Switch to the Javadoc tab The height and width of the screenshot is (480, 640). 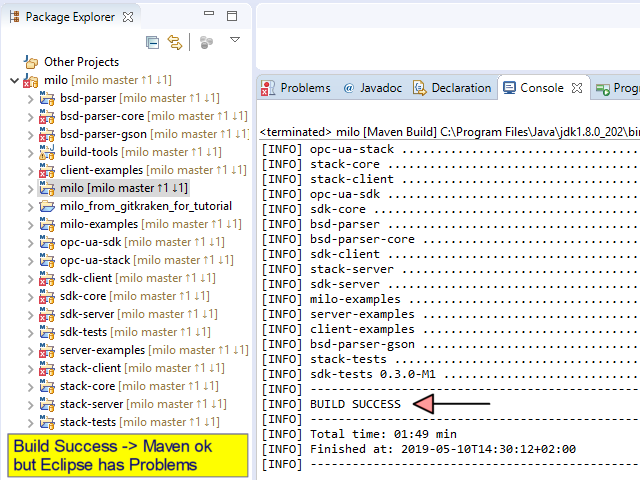click(x=373, y=88)
